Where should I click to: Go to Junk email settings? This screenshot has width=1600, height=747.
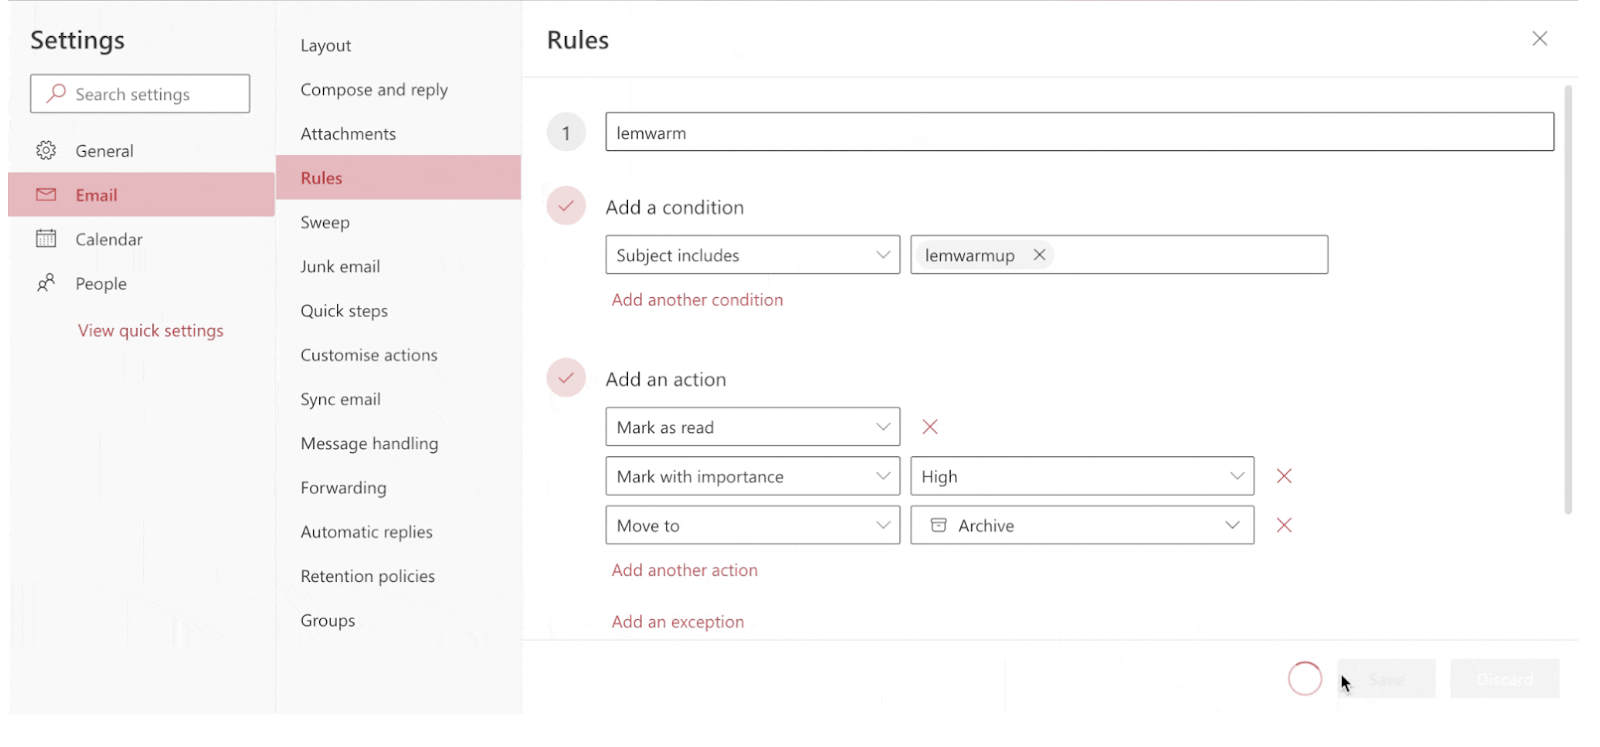[340, 266]
